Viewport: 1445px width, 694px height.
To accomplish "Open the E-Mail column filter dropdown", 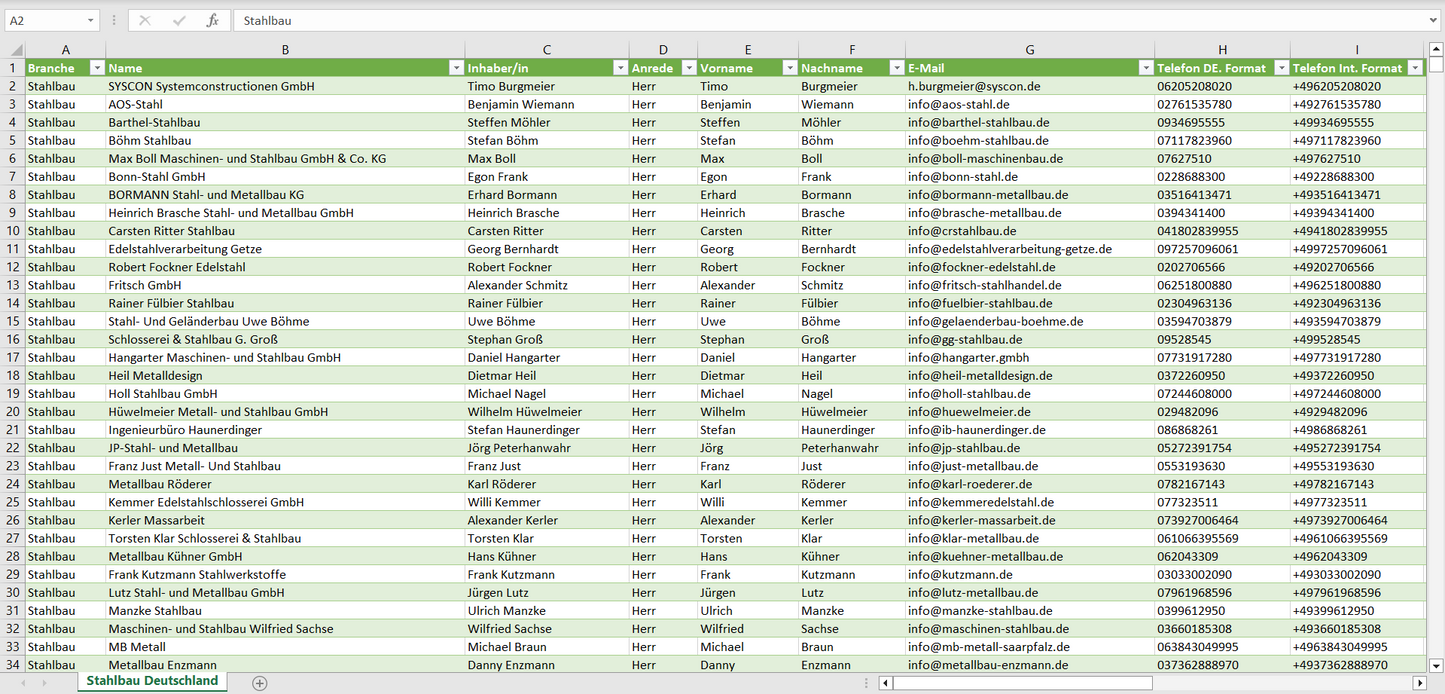I will 1145,68.
